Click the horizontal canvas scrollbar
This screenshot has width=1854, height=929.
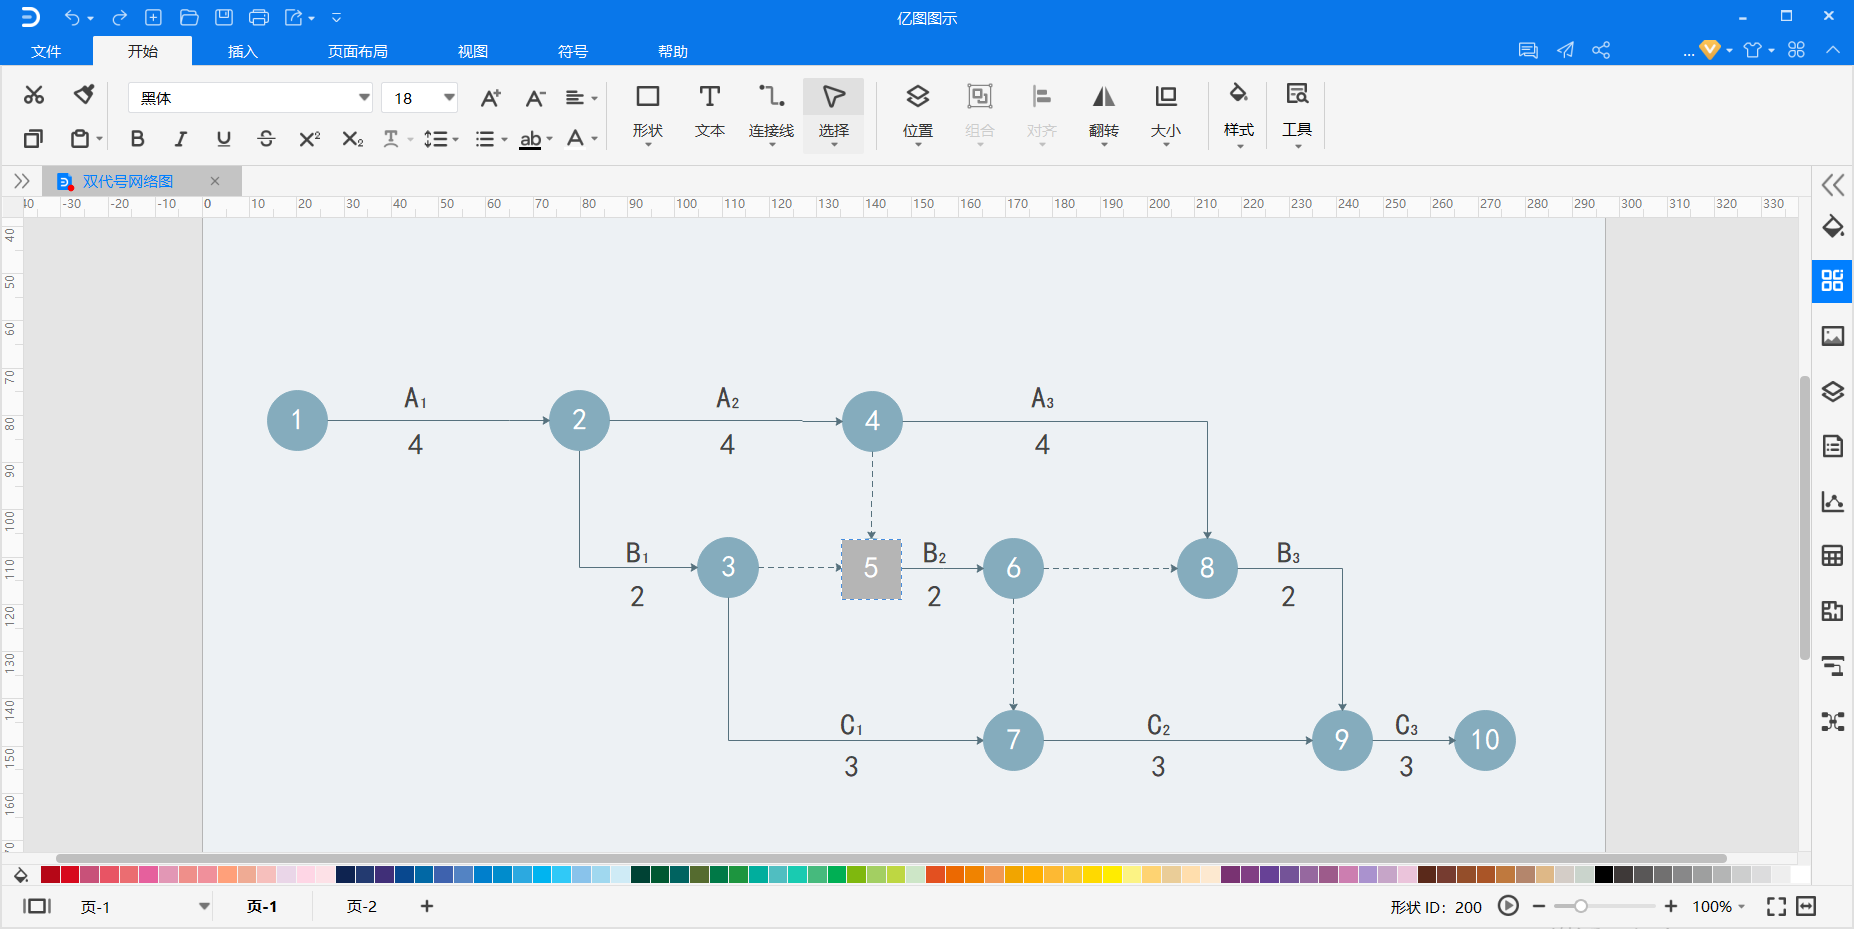890,858
